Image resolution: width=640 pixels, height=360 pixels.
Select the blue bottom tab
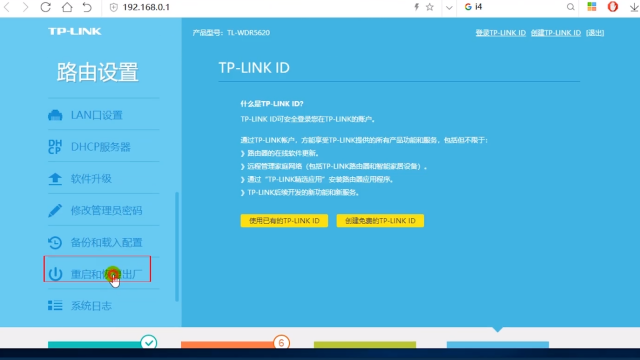(498, 345)
